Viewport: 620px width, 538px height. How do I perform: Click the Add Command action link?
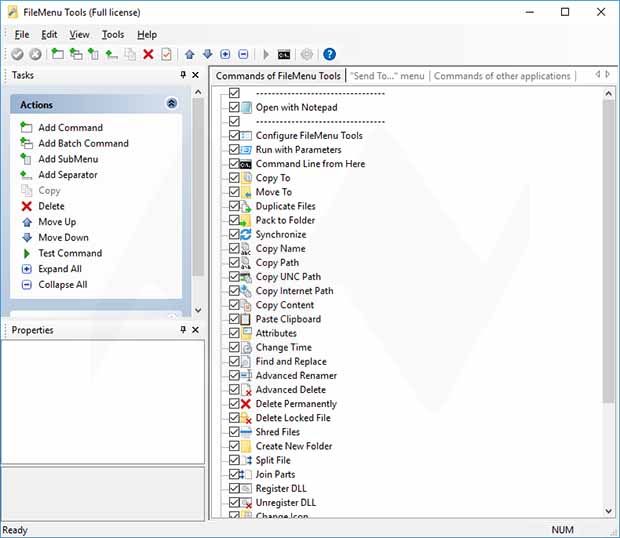pyautogui.click(x=70, y=128)
